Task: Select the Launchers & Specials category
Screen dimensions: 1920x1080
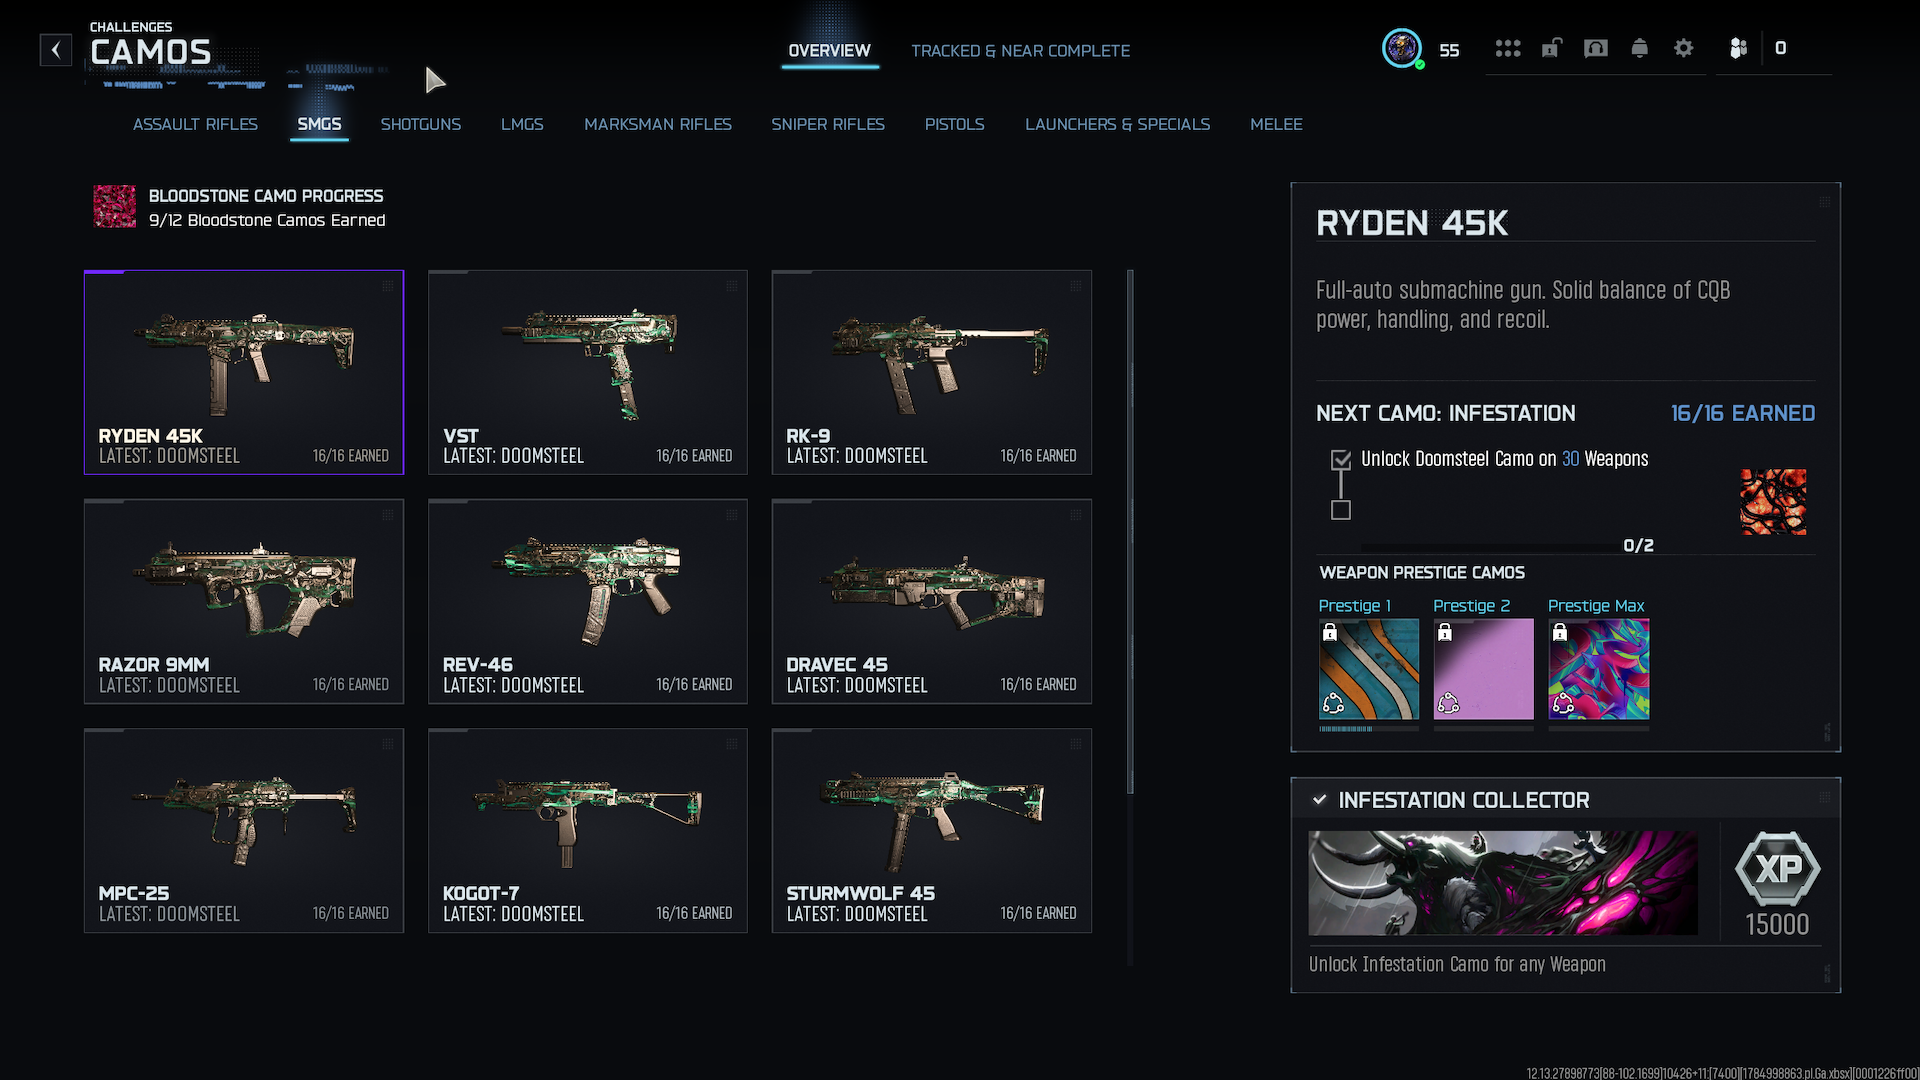Action: (1117, 124)
